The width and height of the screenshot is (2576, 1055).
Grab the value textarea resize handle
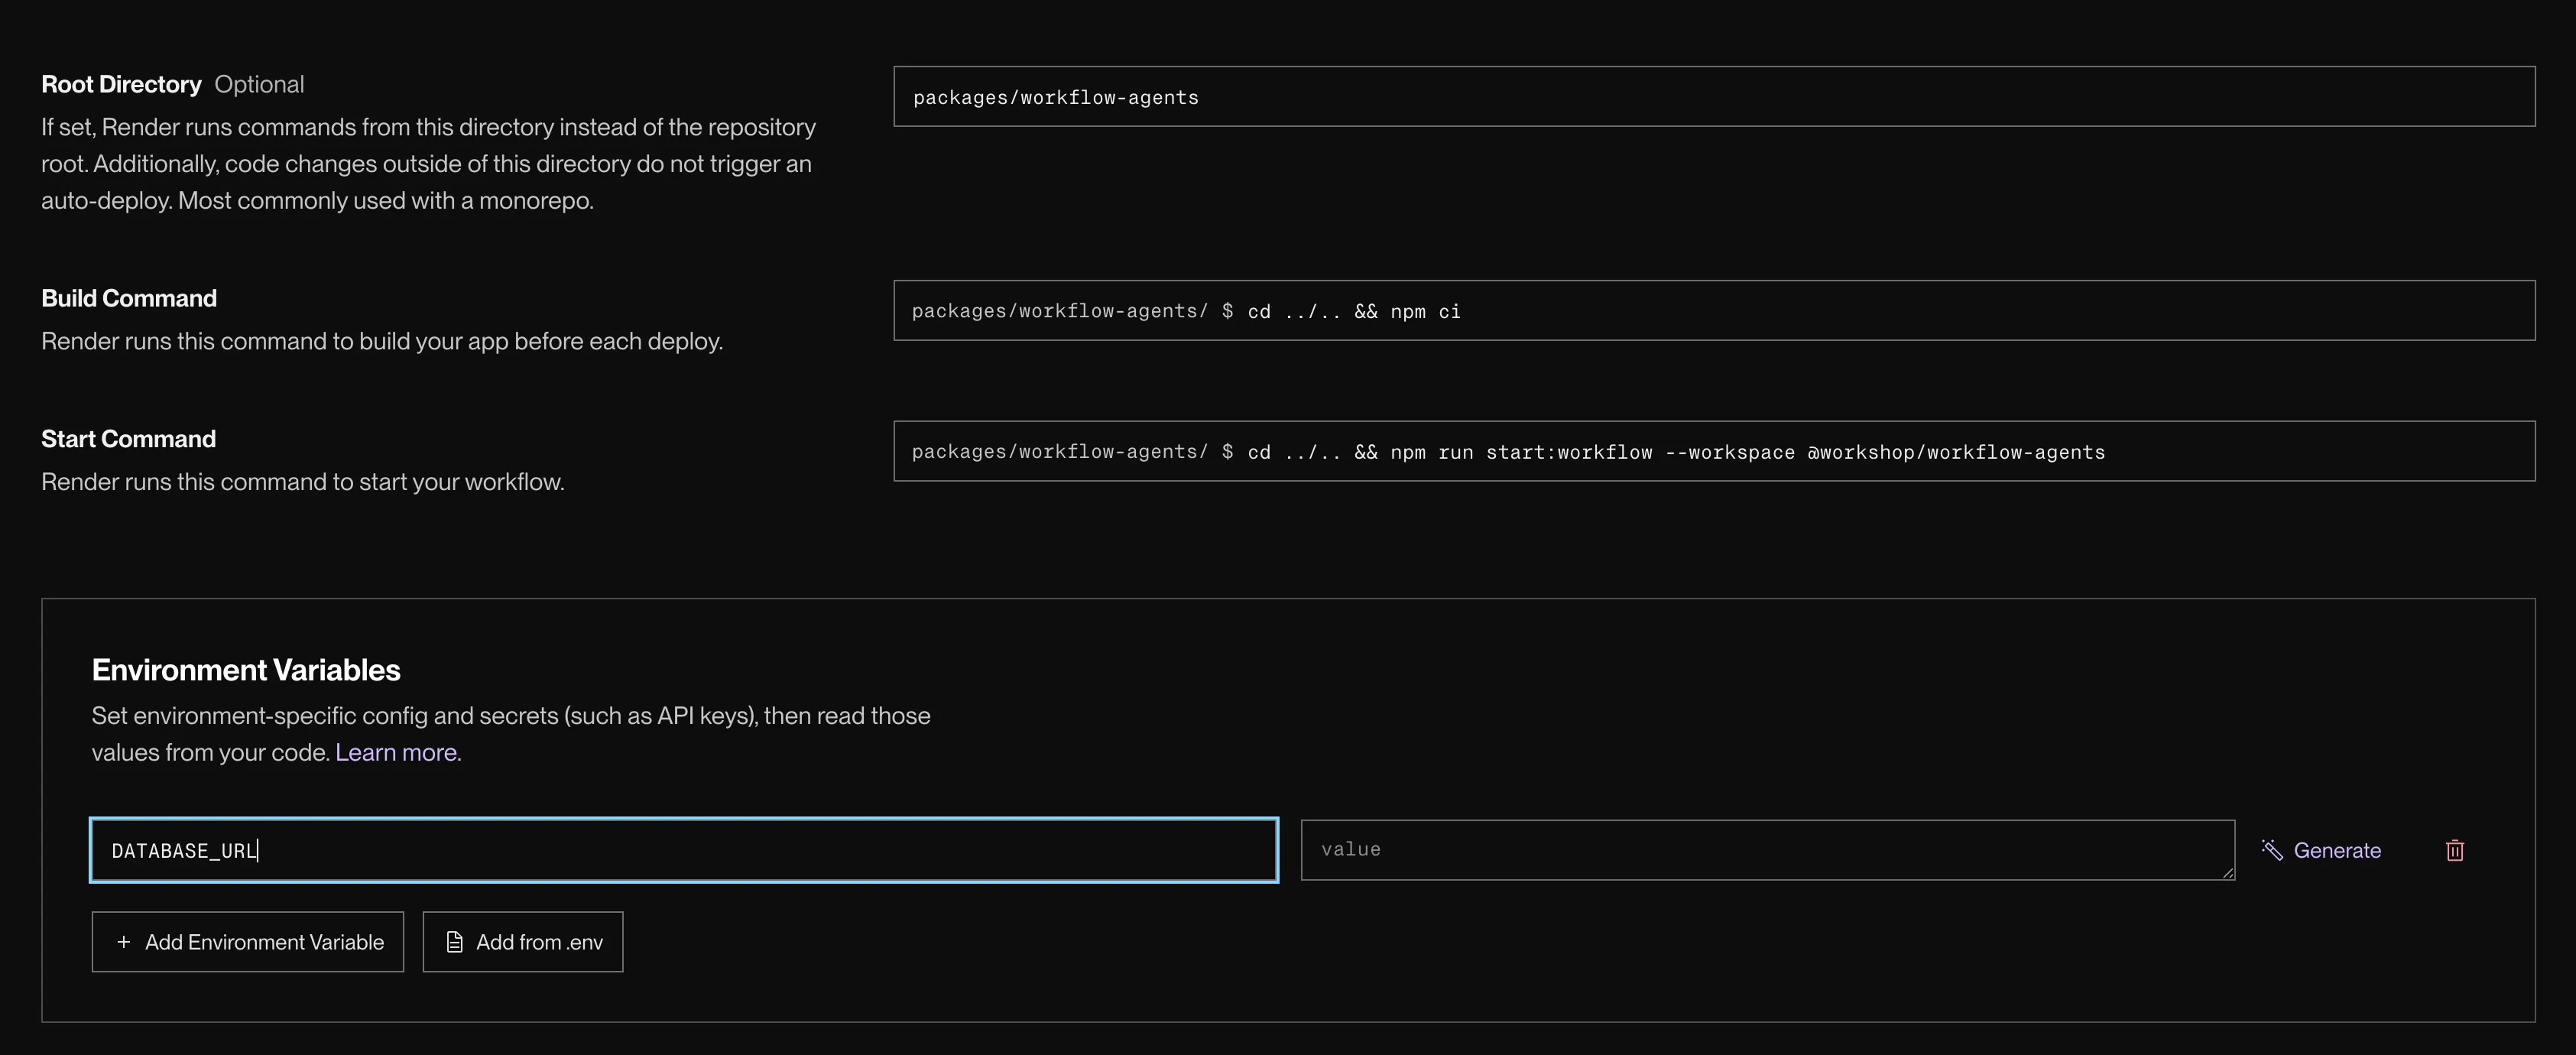pyautogui.click(x=2227, y=873)
